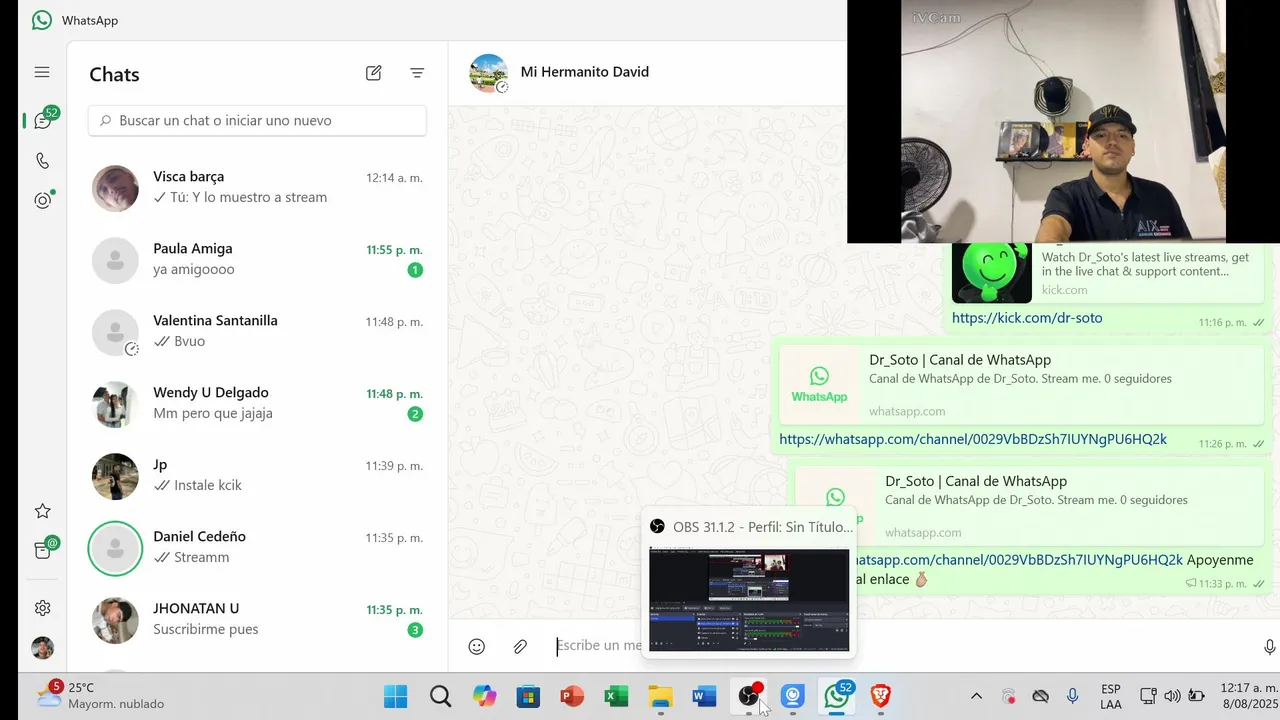The width and height of the screenshot is (1280, 720).
Task: Click the search chat input field
Action: pyautogui.click(x=257, y=120)
